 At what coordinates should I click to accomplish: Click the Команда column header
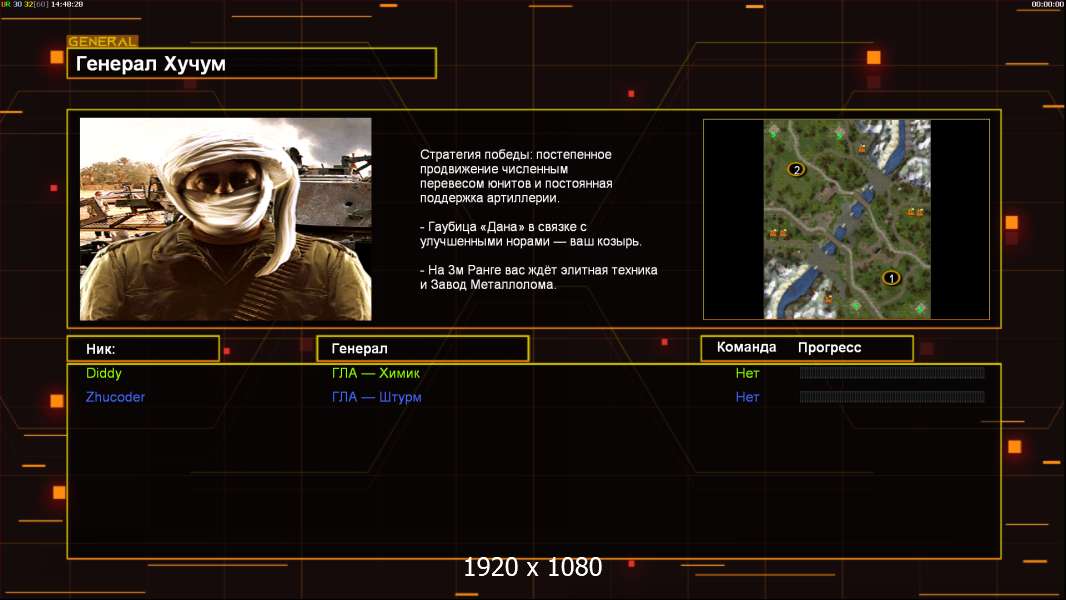coord(746,348)
